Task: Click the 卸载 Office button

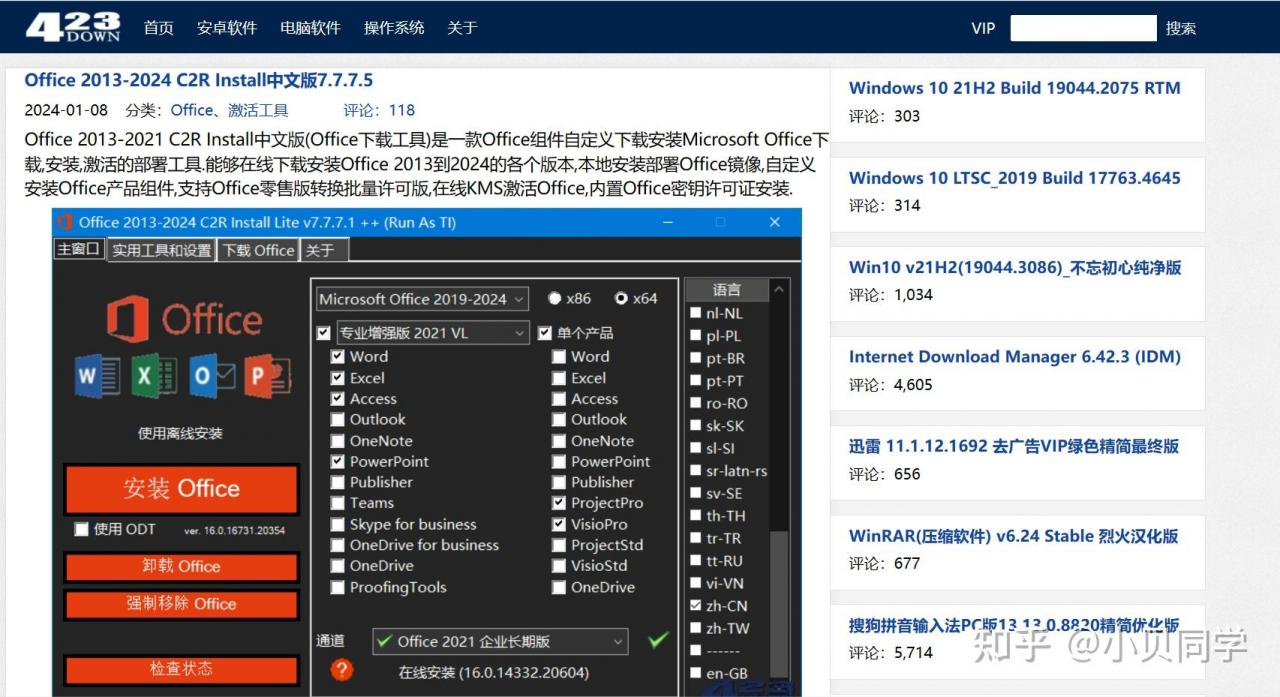Action: point(181,567)
